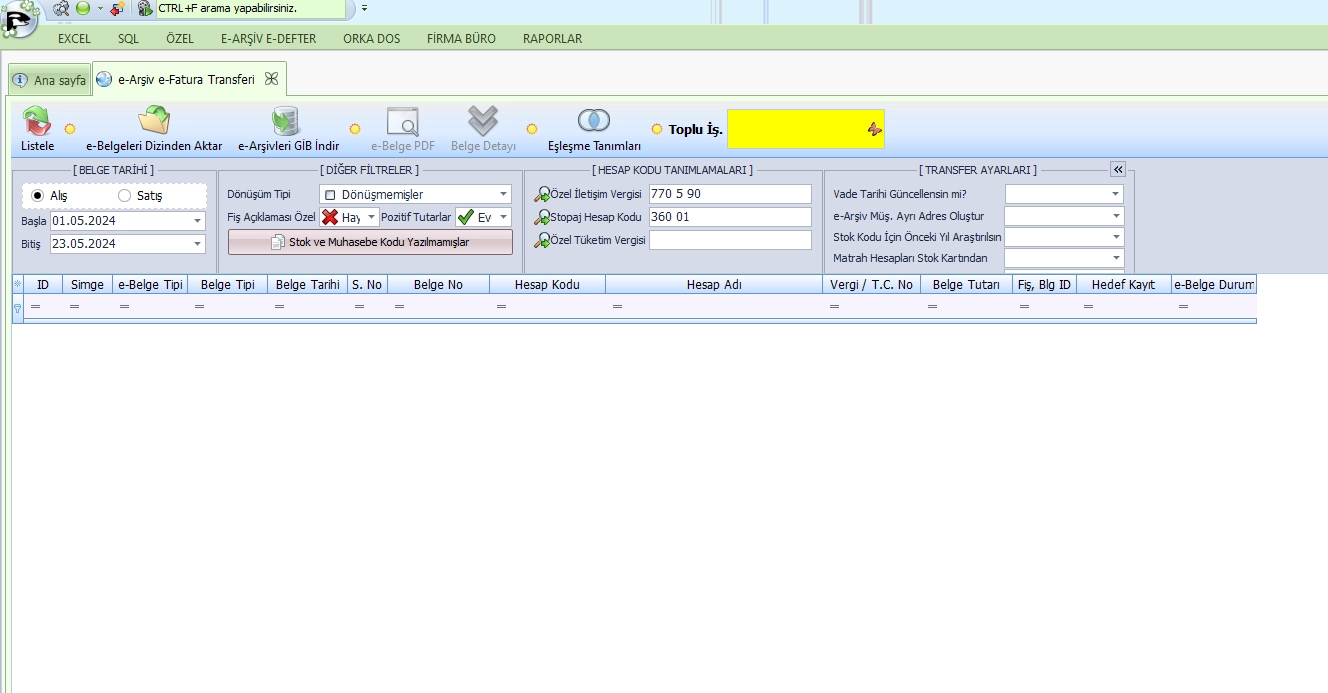Select the Satış radio button
The height and width of the screenshot is (693, 1328).
125,196
